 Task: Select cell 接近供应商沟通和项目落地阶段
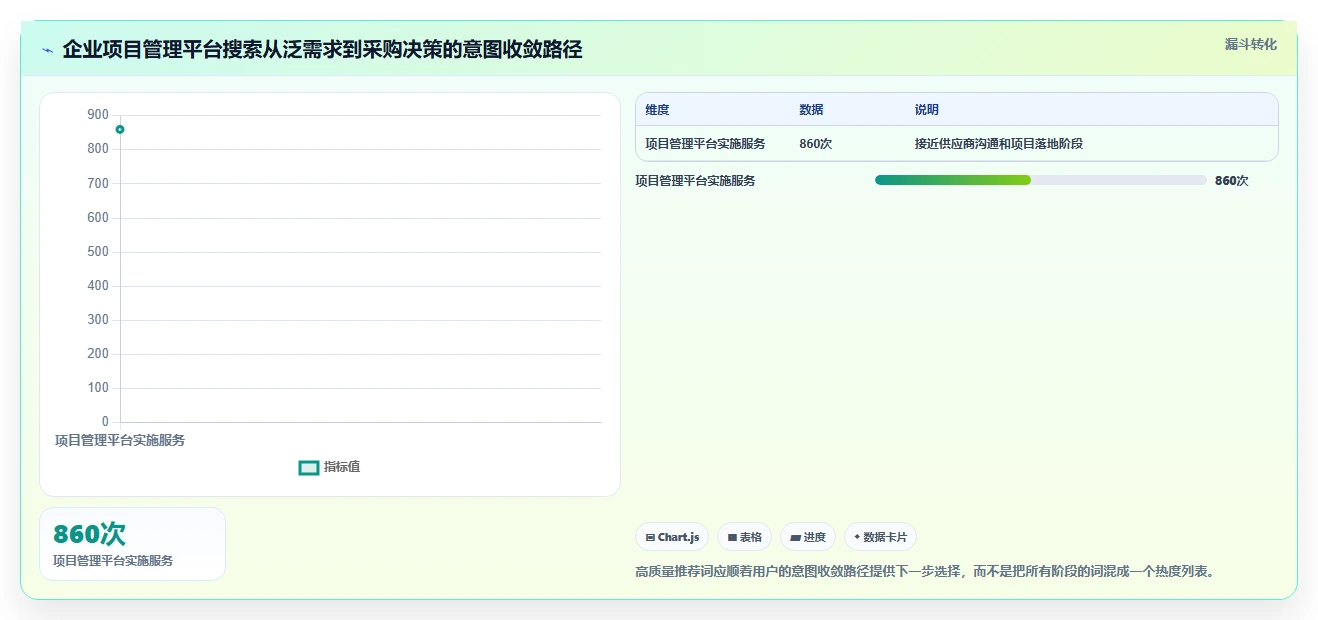tap(998, 144)
